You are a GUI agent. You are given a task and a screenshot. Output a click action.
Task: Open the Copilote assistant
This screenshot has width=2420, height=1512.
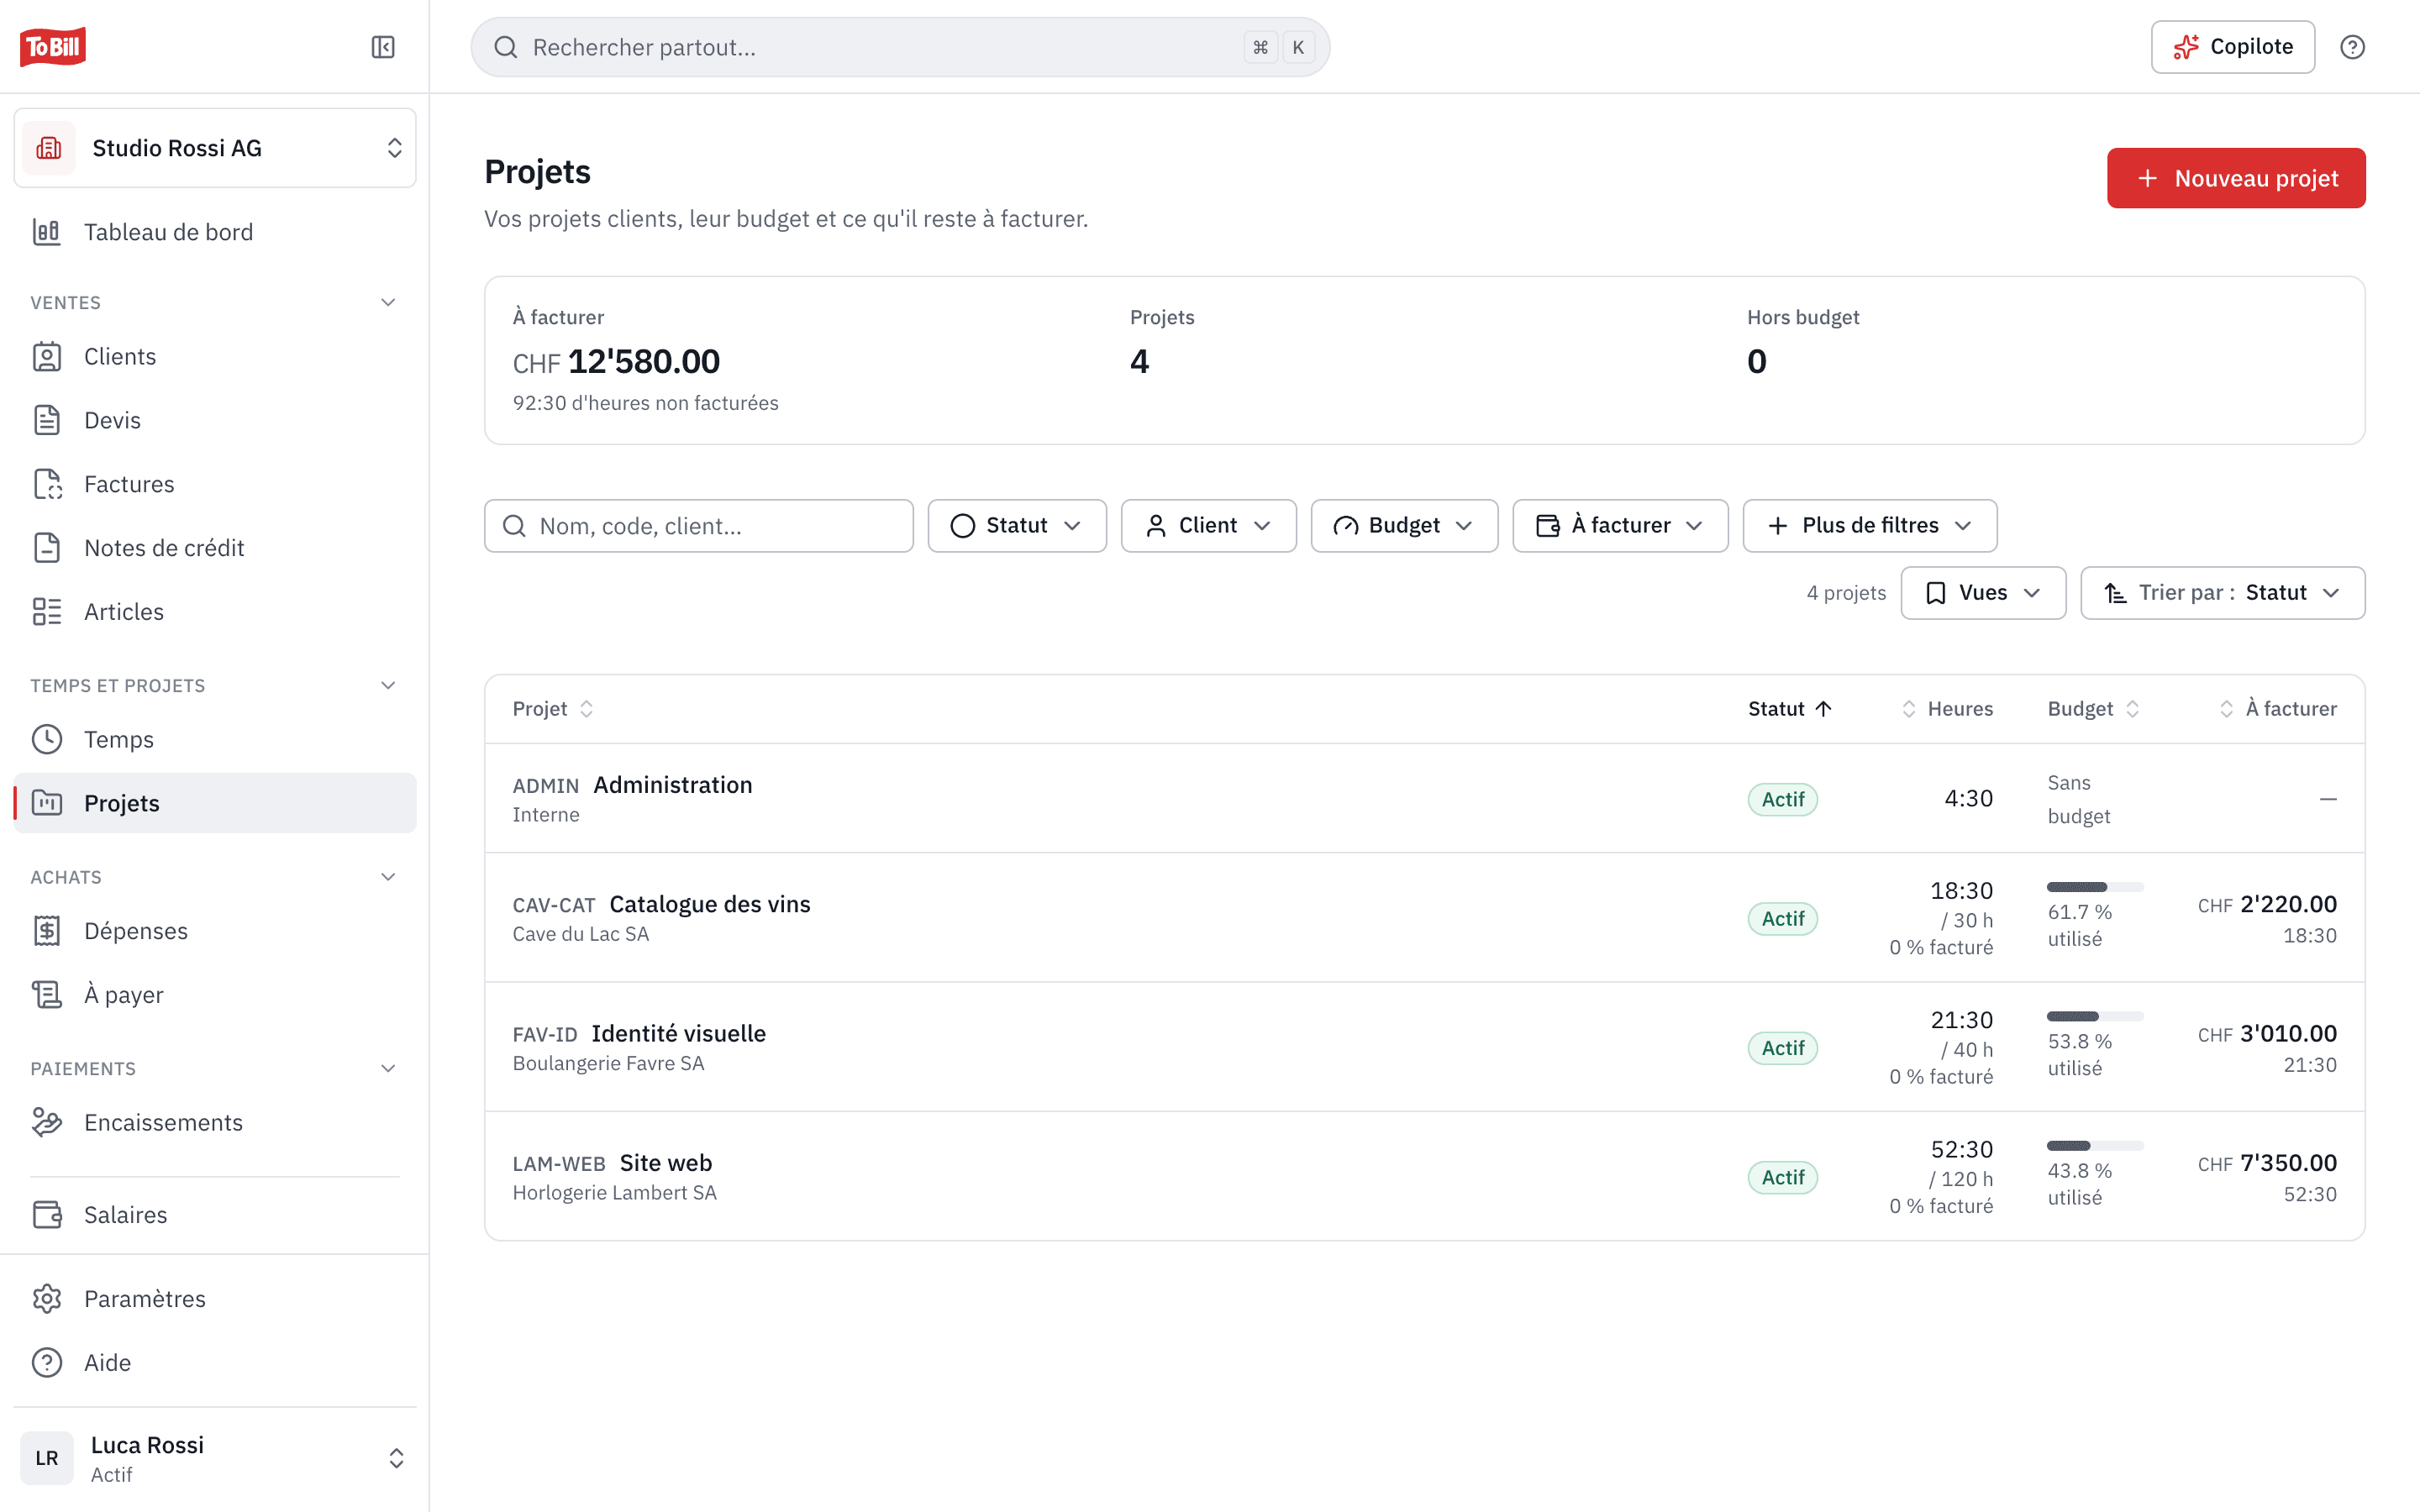pyautogui.click(x=2232, y=47)
